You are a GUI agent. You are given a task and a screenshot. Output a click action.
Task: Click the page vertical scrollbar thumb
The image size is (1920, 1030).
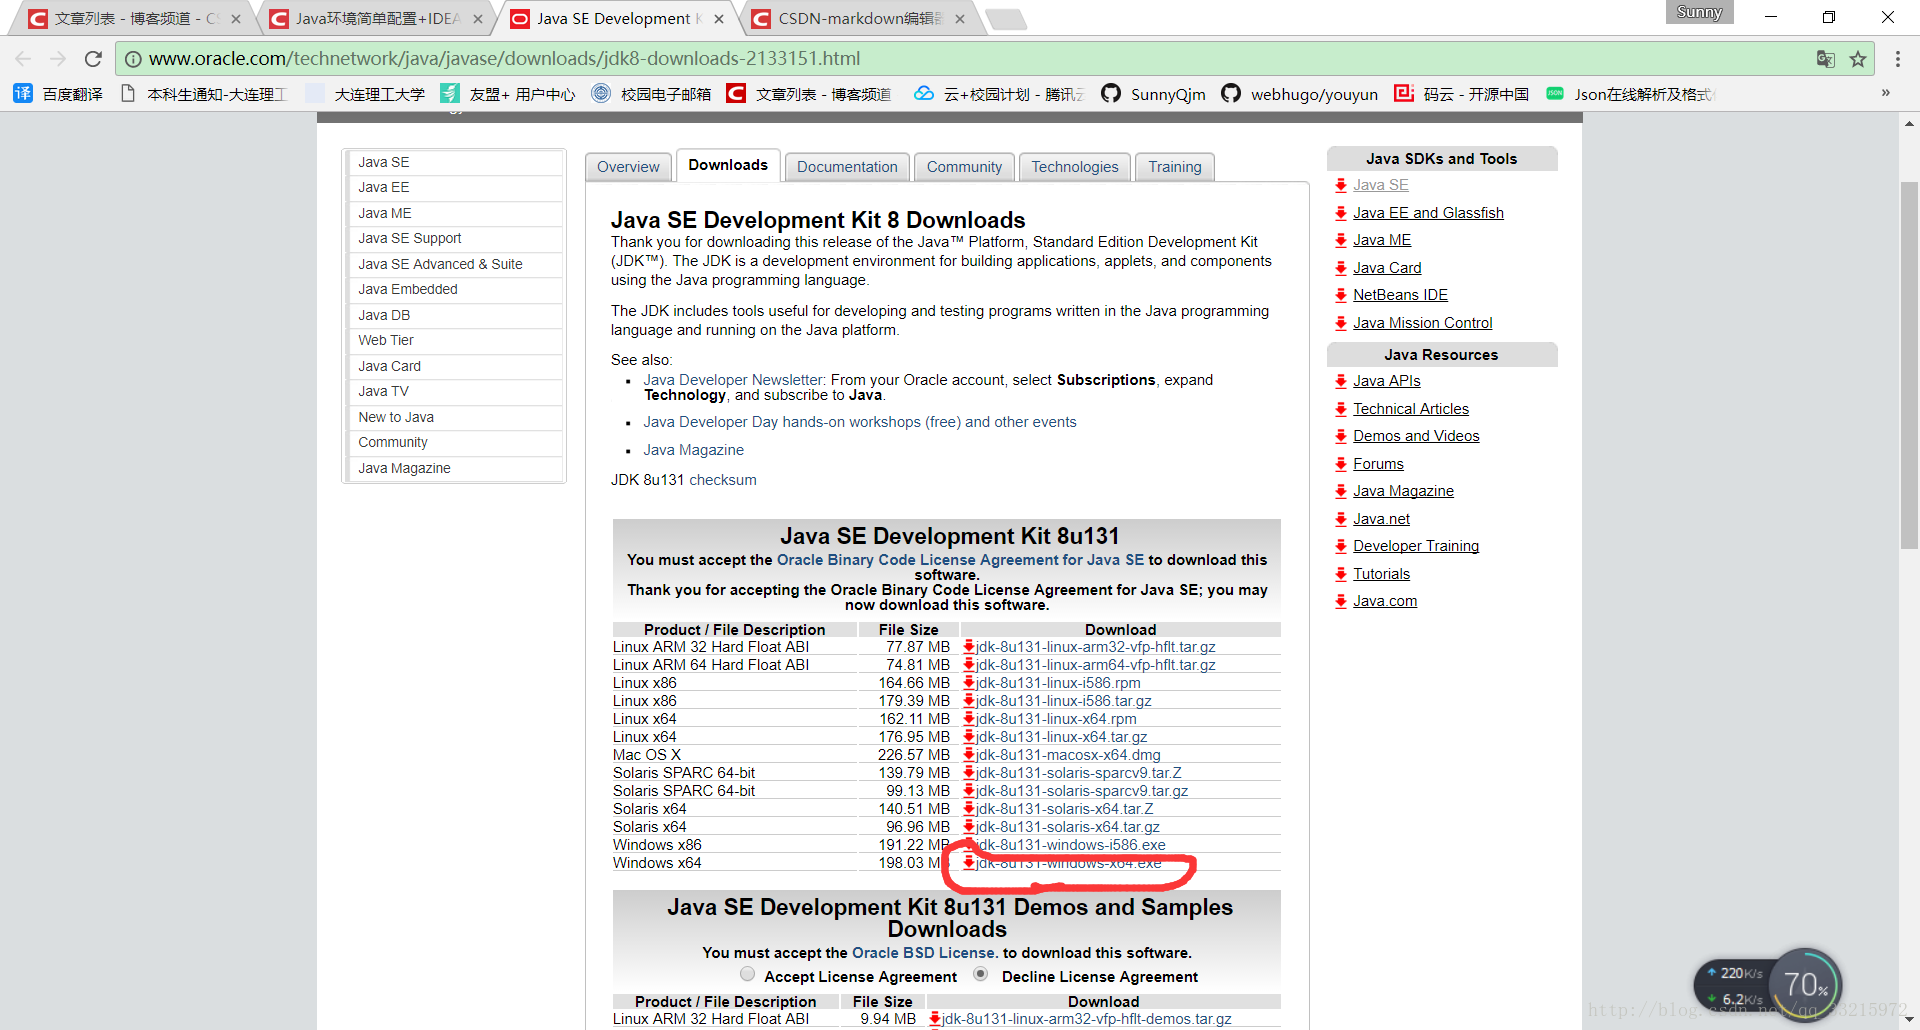[1908, 365]
